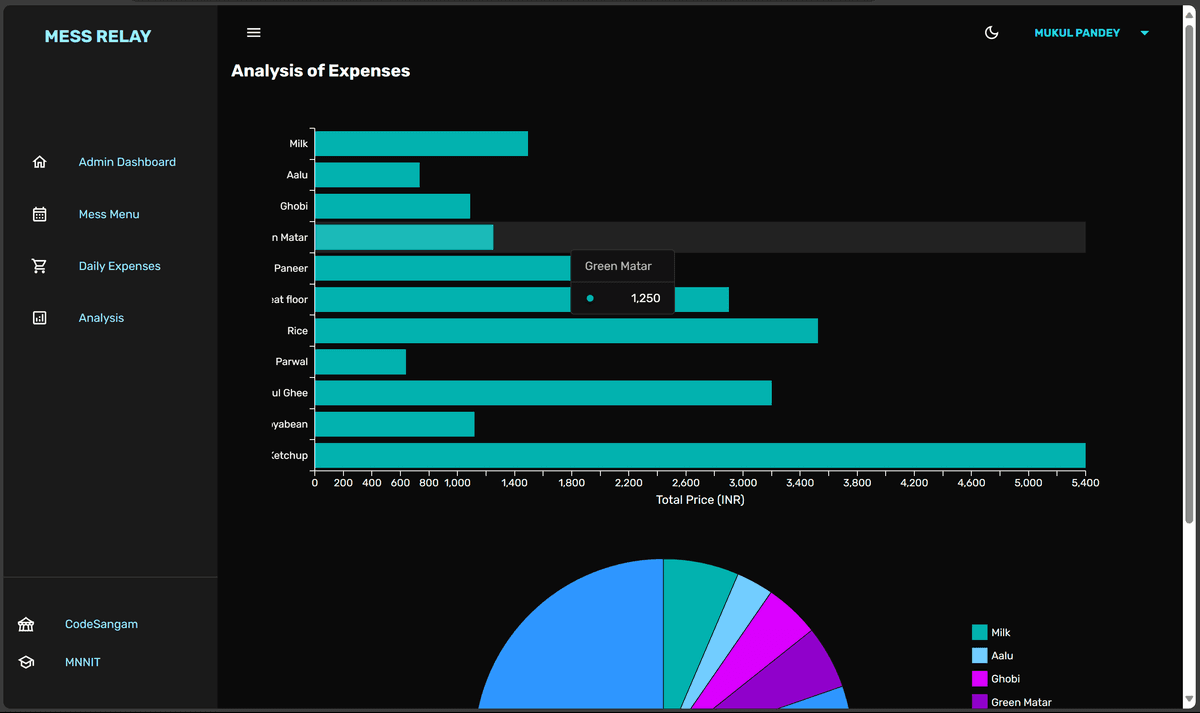Click the MESS RELAY logo title
The width and height of the screenshot is (1200, 713).
tap(98, 36)
